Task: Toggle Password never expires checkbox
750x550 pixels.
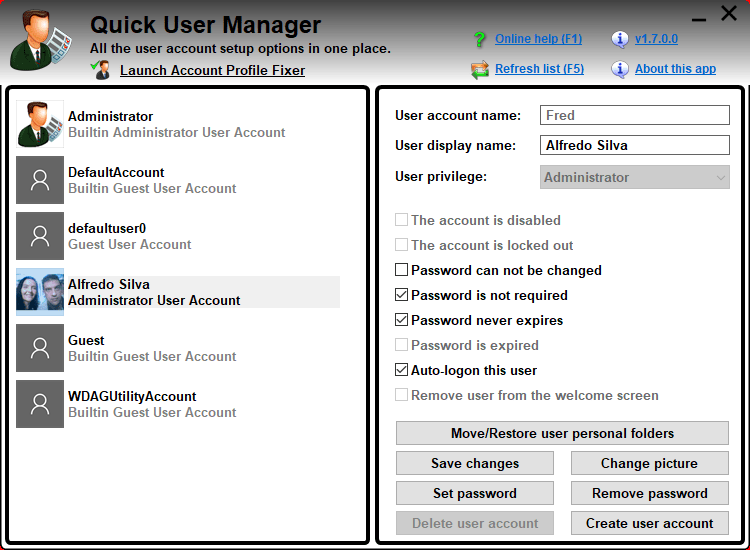Action: point(402,320)
